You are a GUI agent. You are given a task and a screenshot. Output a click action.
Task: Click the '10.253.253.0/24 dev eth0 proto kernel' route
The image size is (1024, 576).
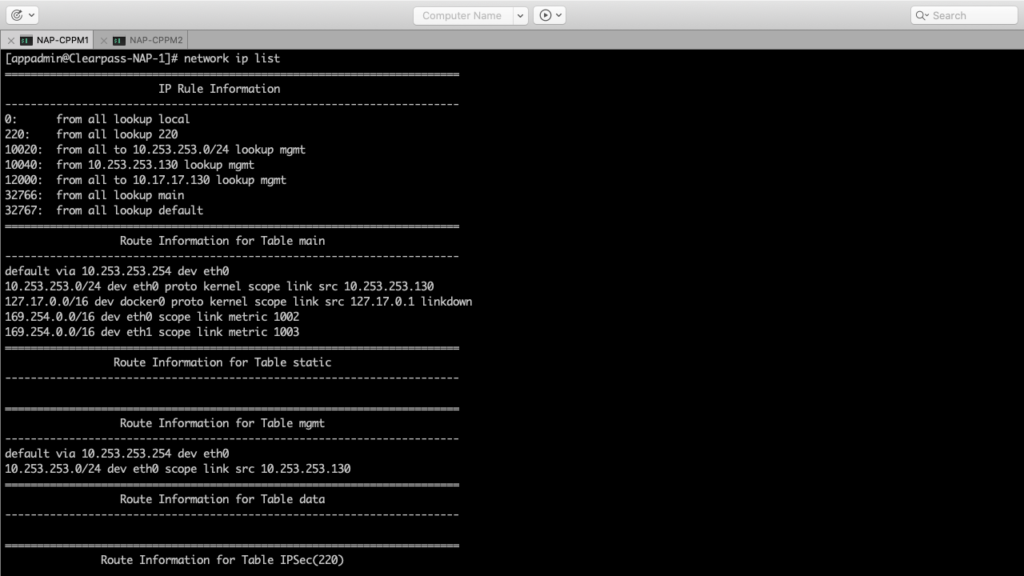pos(219,286)
